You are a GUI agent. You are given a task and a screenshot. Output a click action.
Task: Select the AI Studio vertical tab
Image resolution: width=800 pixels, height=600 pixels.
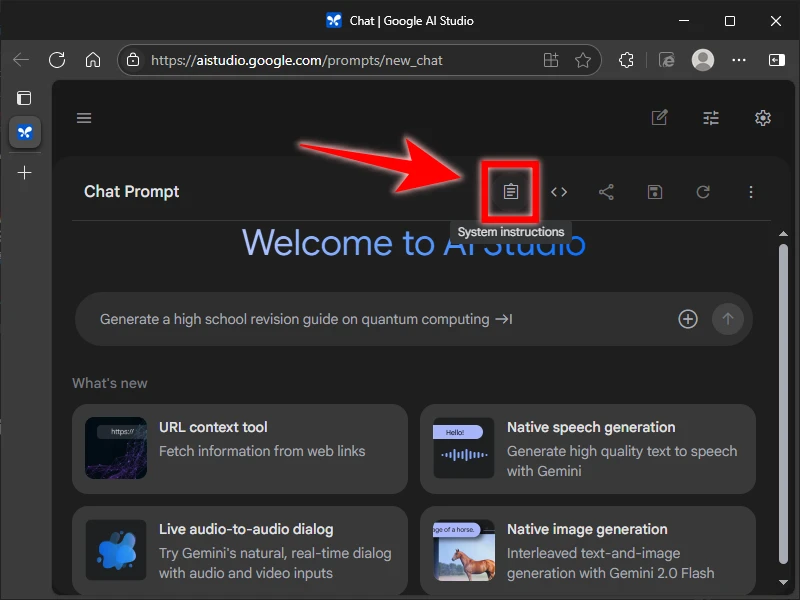pyautogui.click(x=25, y=133)
